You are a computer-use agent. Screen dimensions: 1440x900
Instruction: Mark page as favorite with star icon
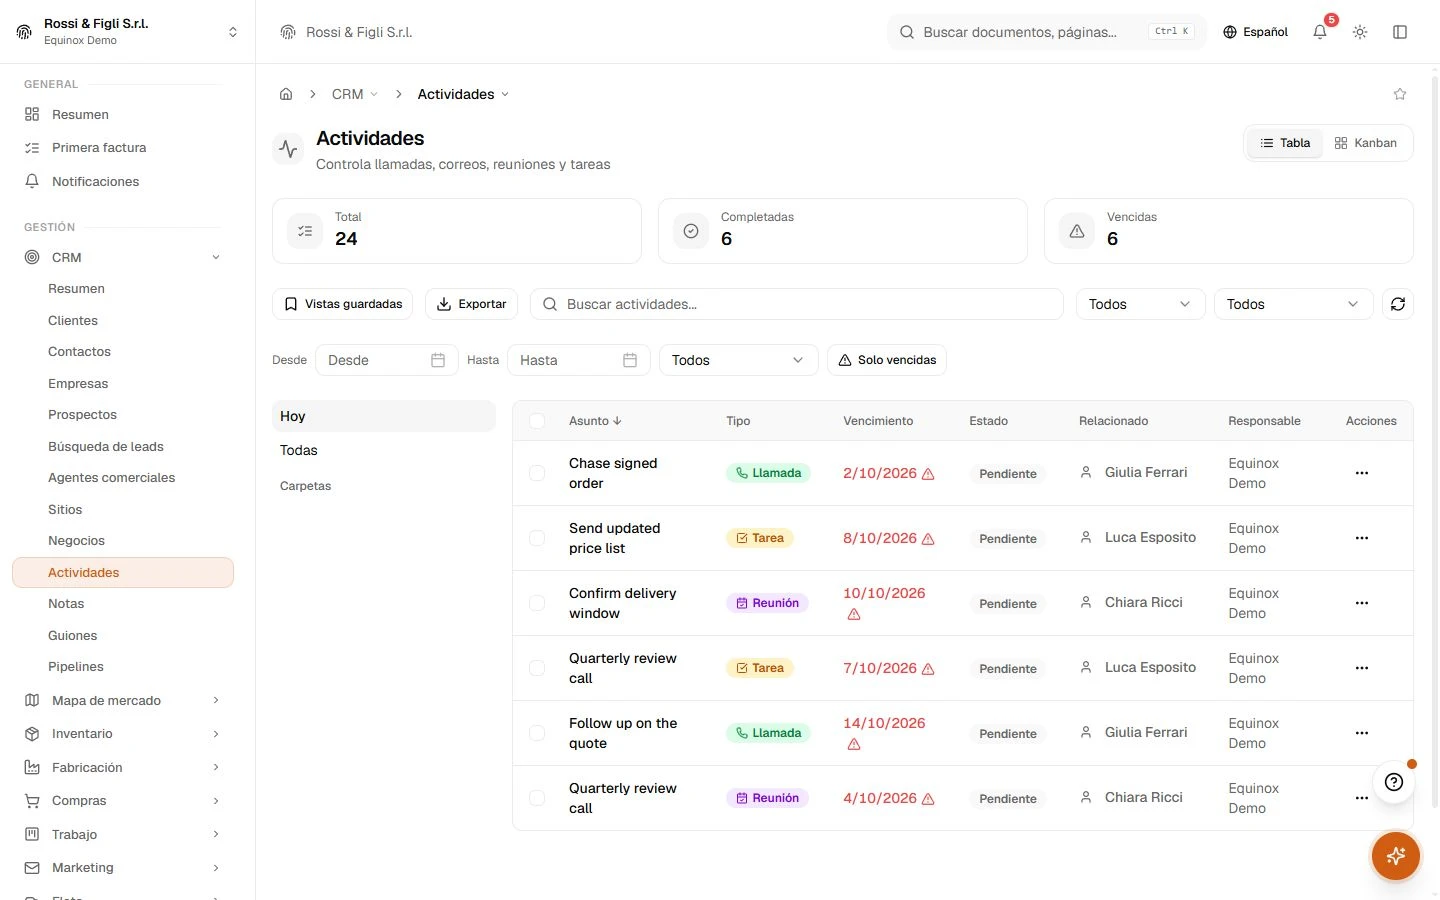click(x=1400, y=94)
